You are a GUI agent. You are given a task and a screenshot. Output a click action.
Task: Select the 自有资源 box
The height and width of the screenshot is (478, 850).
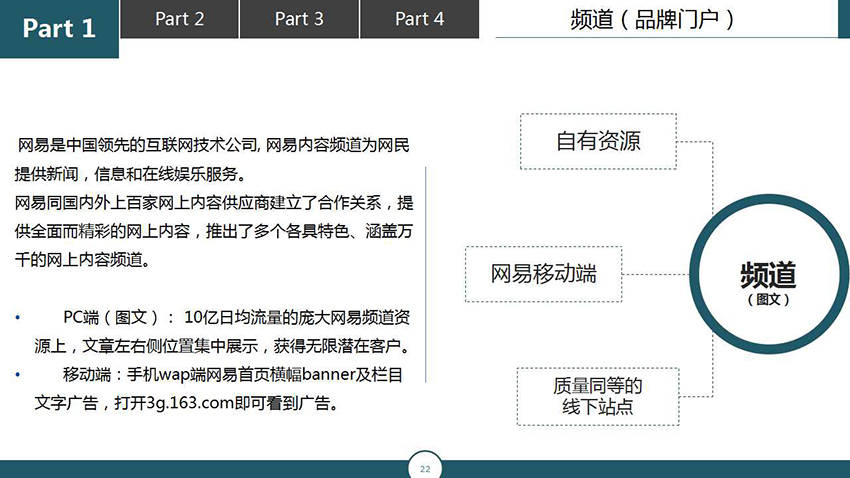(x=598, y=141)
